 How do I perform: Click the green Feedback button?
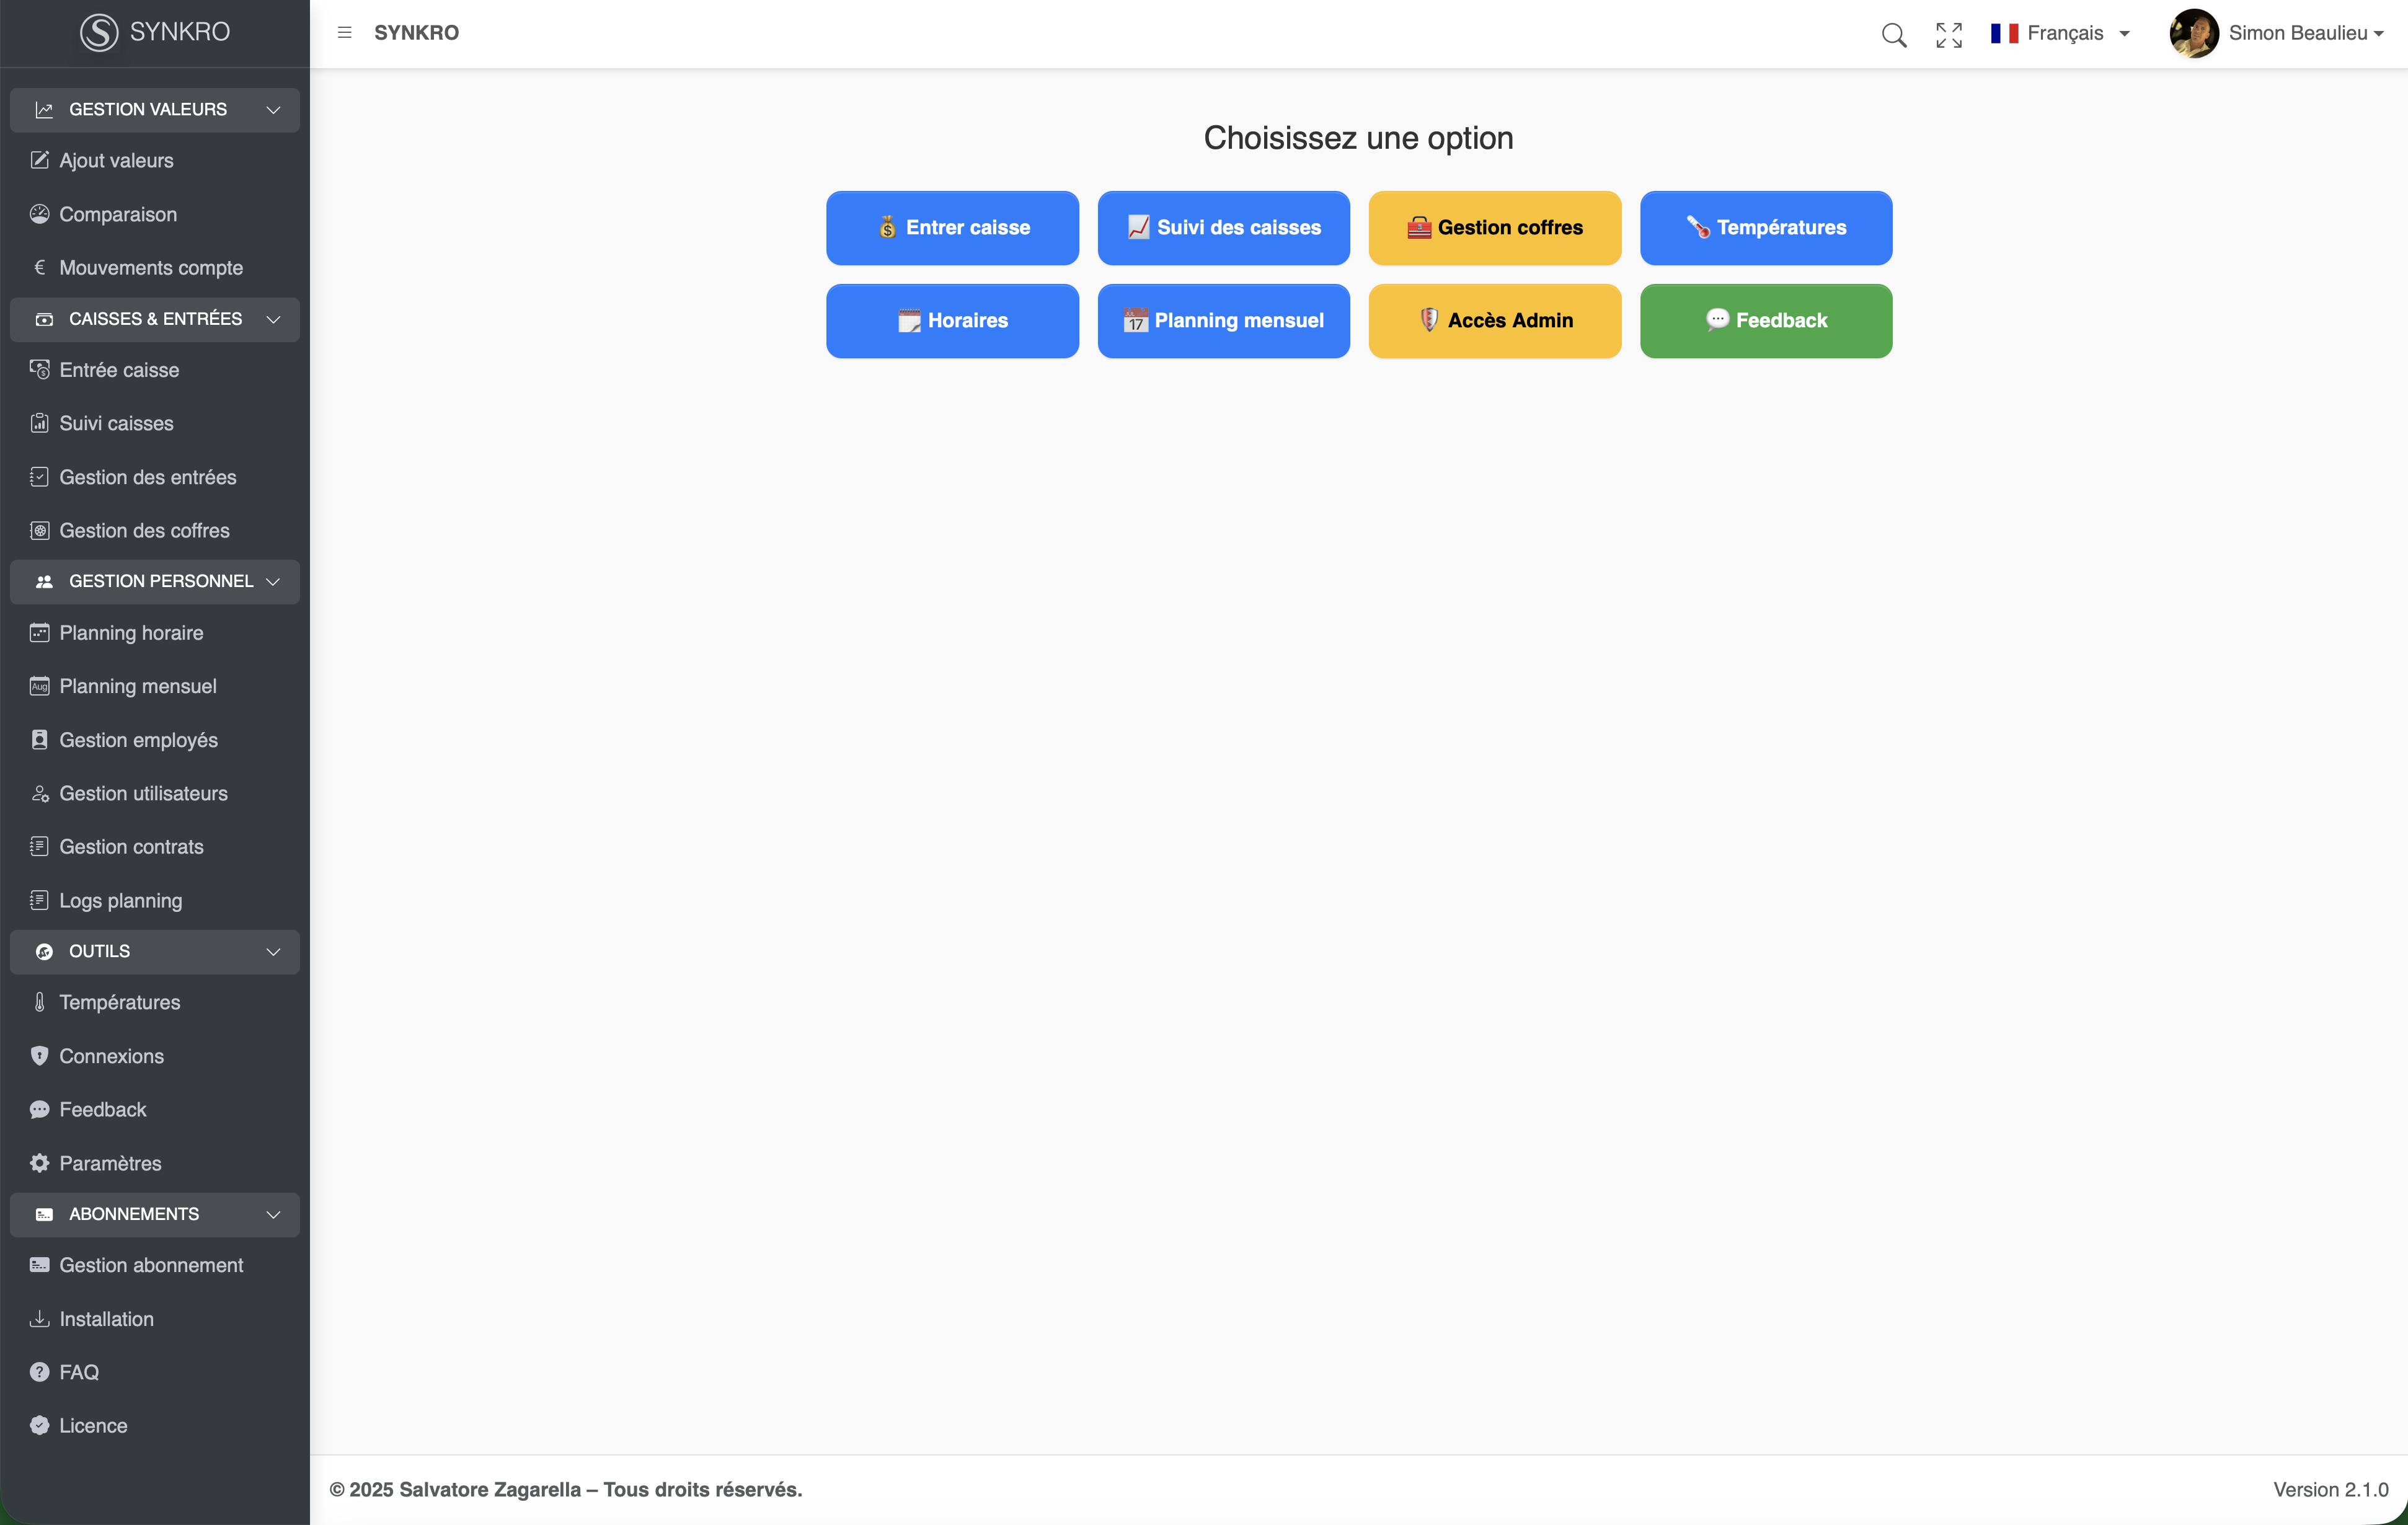(x=1765, y=321)
